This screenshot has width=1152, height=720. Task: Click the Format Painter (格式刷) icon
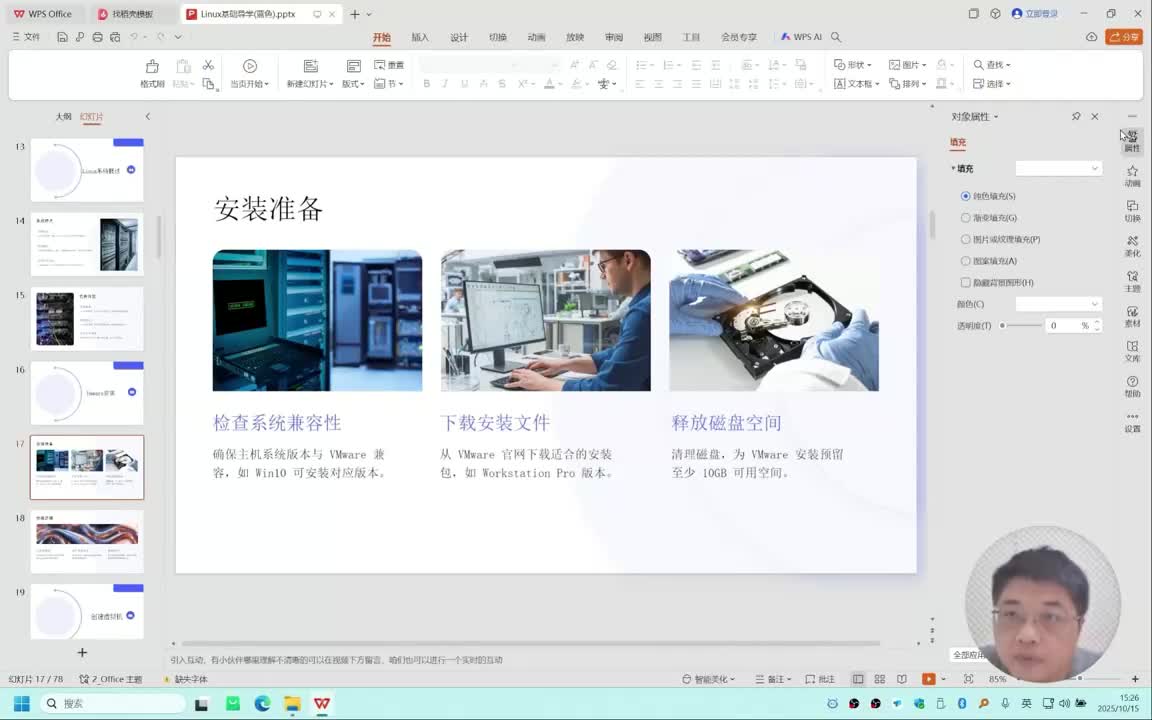[152, 67]
